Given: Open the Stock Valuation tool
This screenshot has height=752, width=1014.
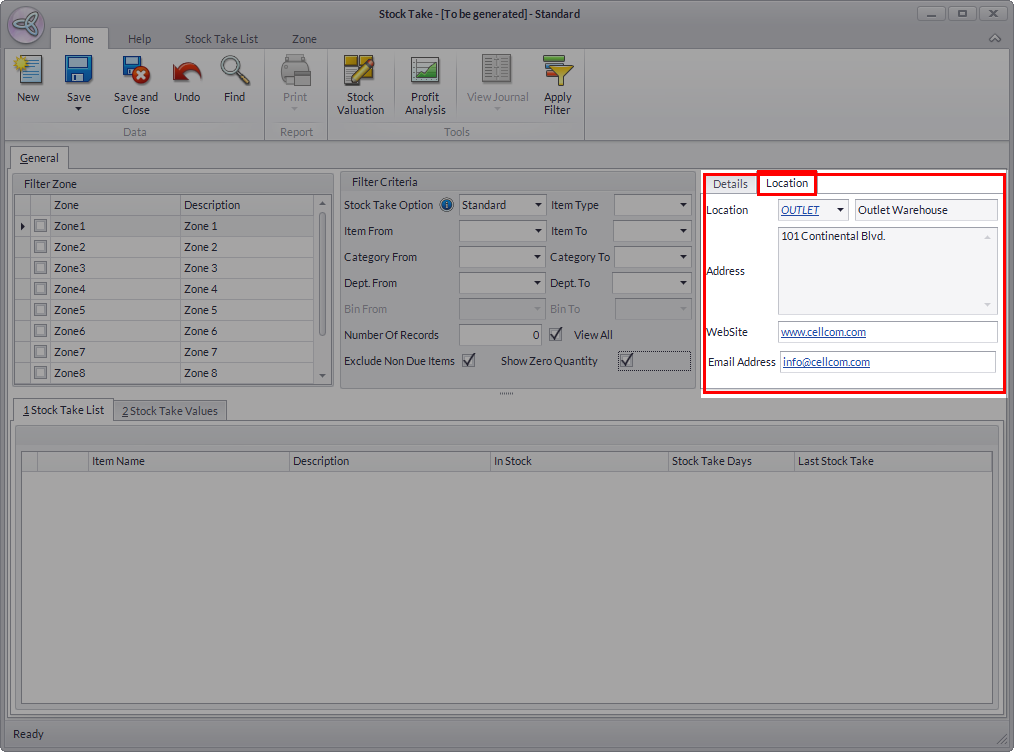Looking at the screenshot, I should tap(360, 72).
